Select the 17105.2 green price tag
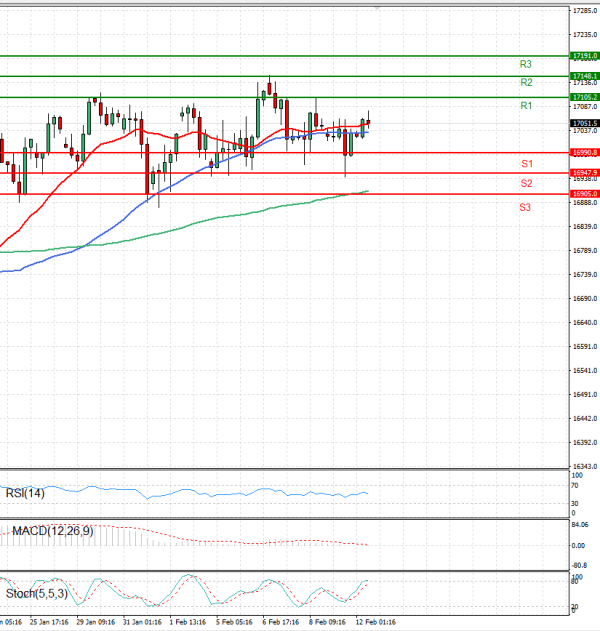The image size is (600, 631). click(584, 96)
